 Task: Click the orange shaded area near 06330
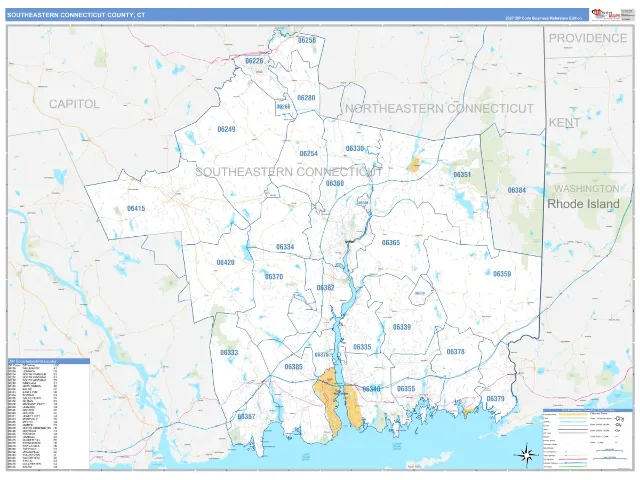414,164
